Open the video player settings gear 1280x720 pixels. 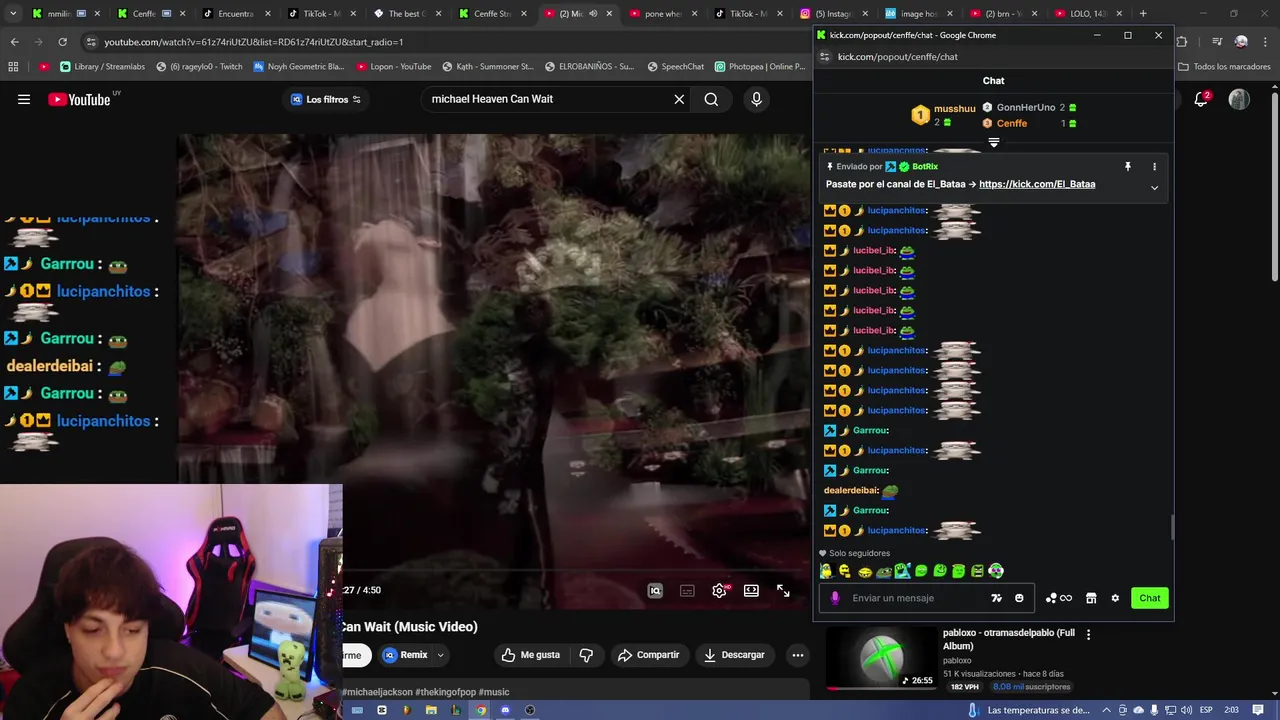coord(719,591)
